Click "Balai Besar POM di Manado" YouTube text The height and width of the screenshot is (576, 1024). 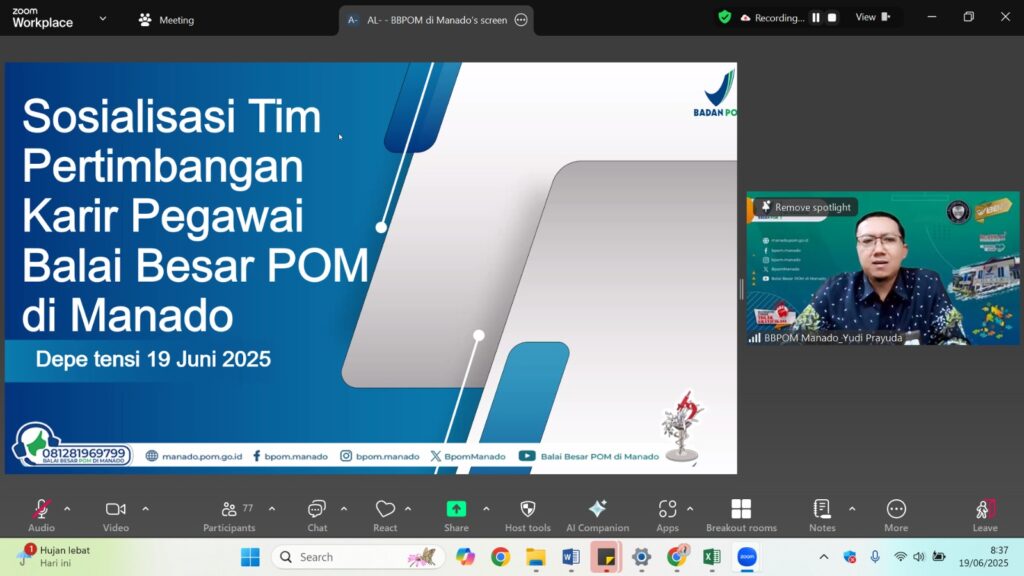pos(600,456)
